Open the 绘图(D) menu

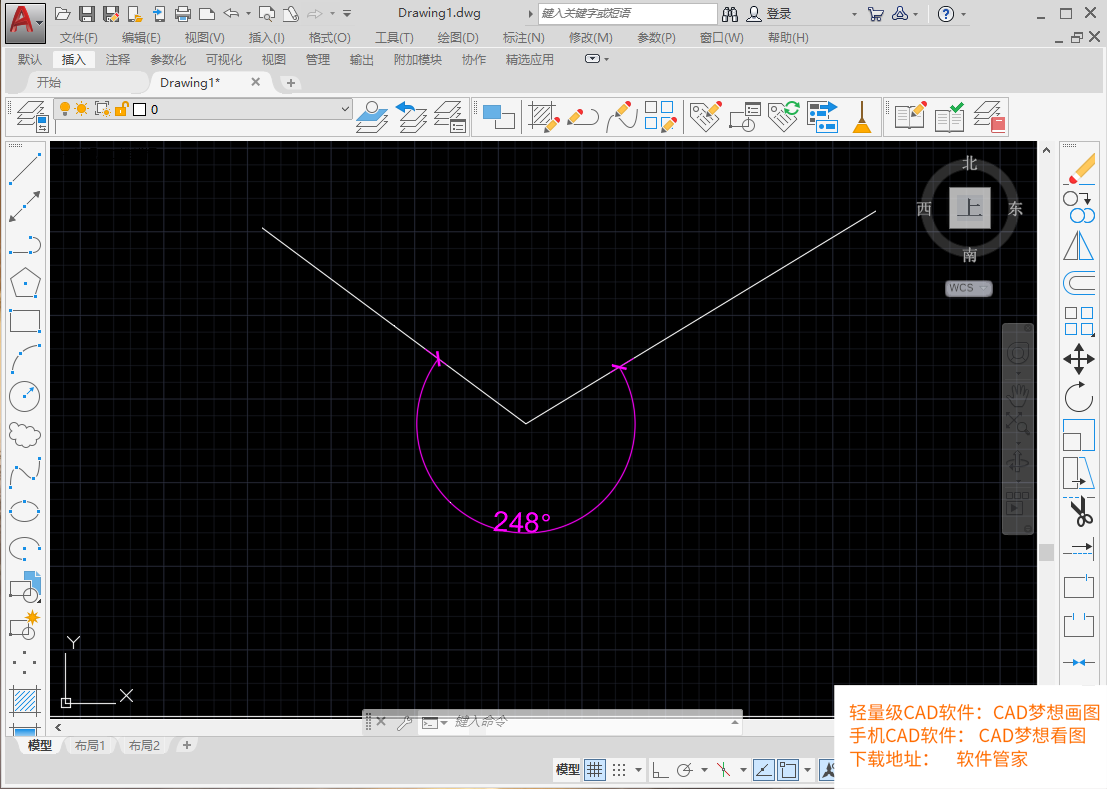[458, 38]
